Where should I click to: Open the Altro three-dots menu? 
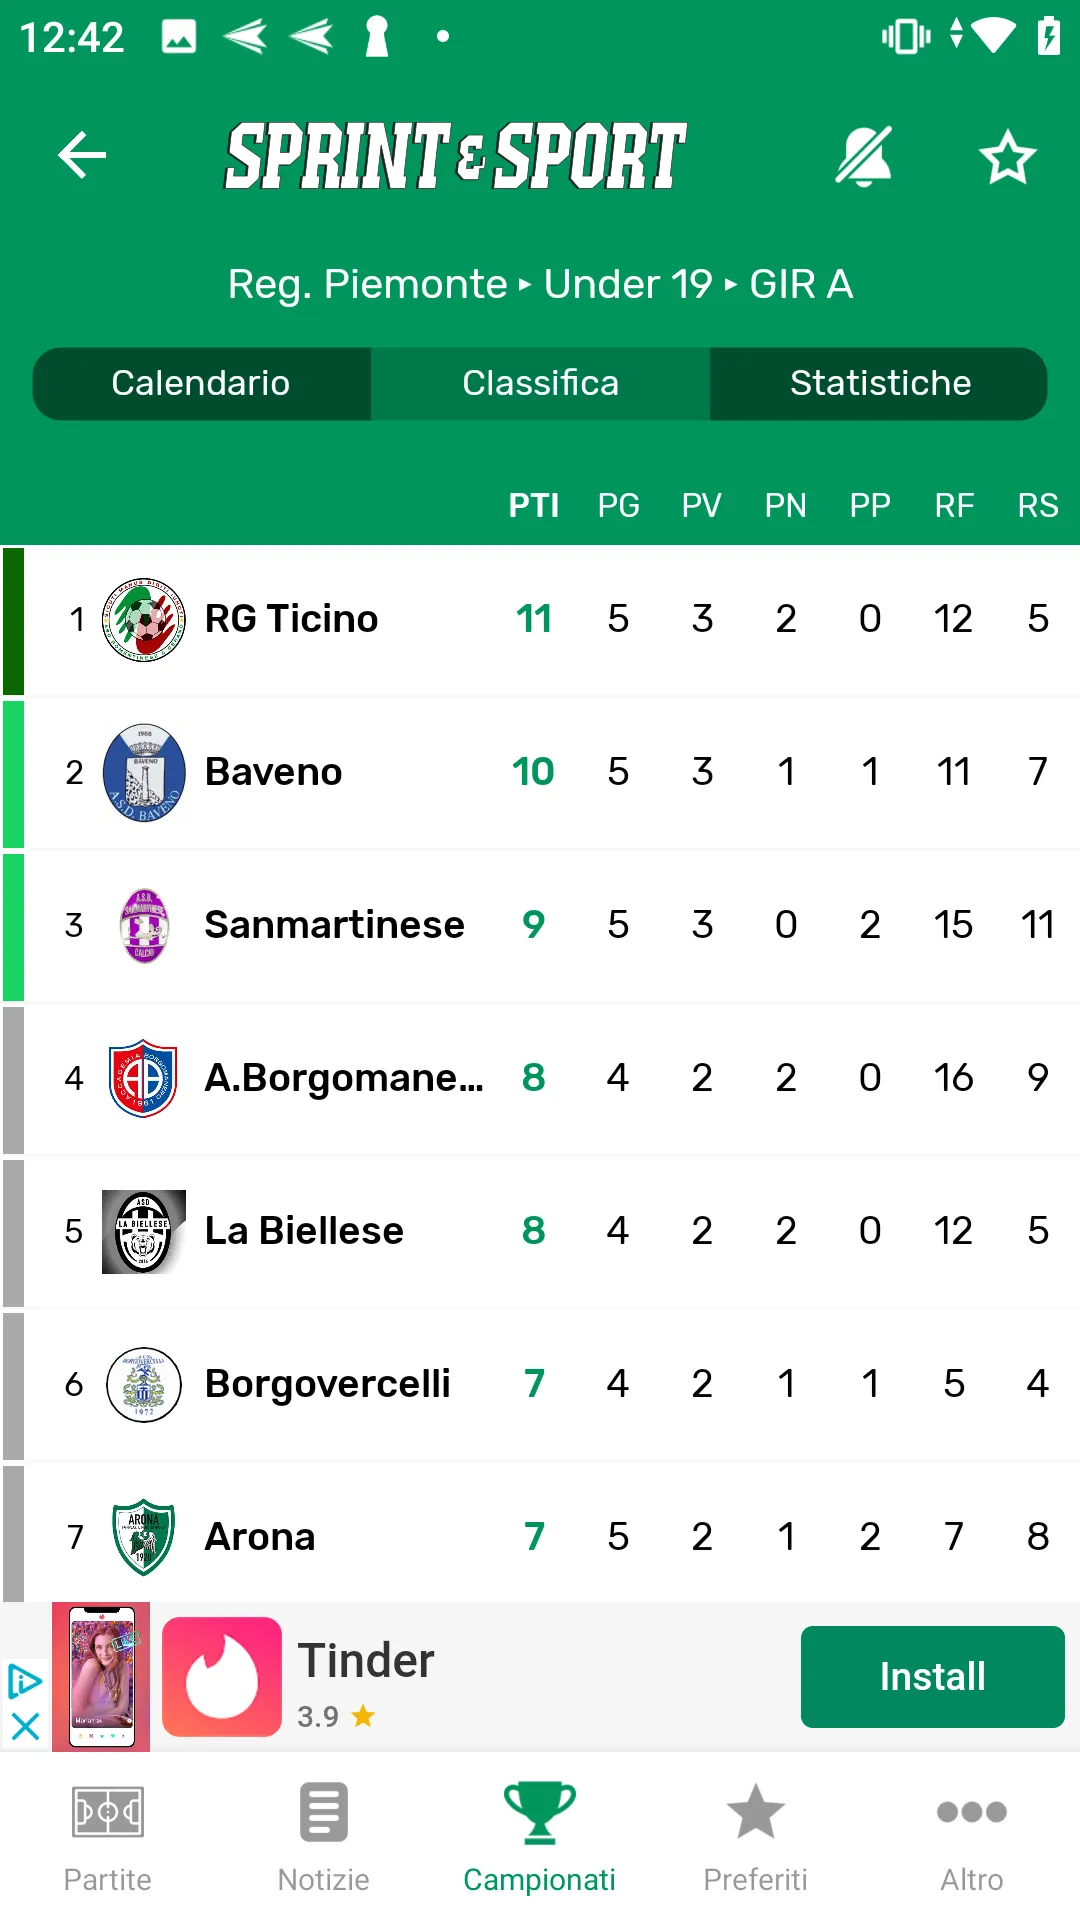pos(972,1812)
